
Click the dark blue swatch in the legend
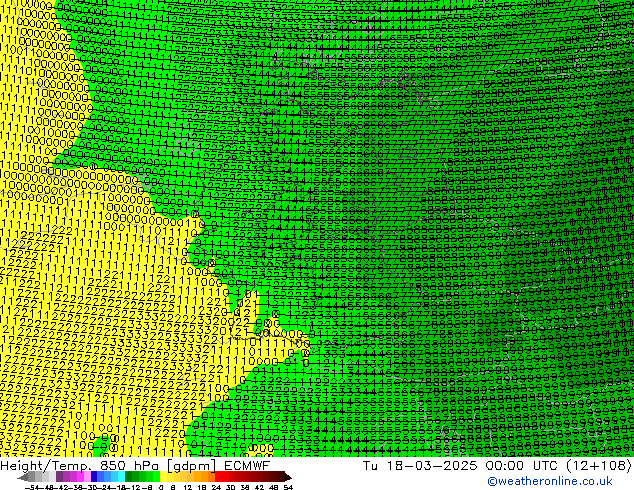(94, 477)
